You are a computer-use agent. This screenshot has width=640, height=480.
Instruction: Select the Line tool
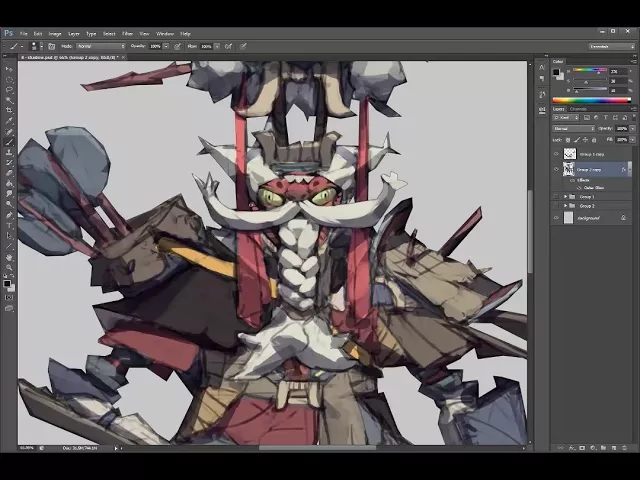pyautogui.click(x=9, y=246)
